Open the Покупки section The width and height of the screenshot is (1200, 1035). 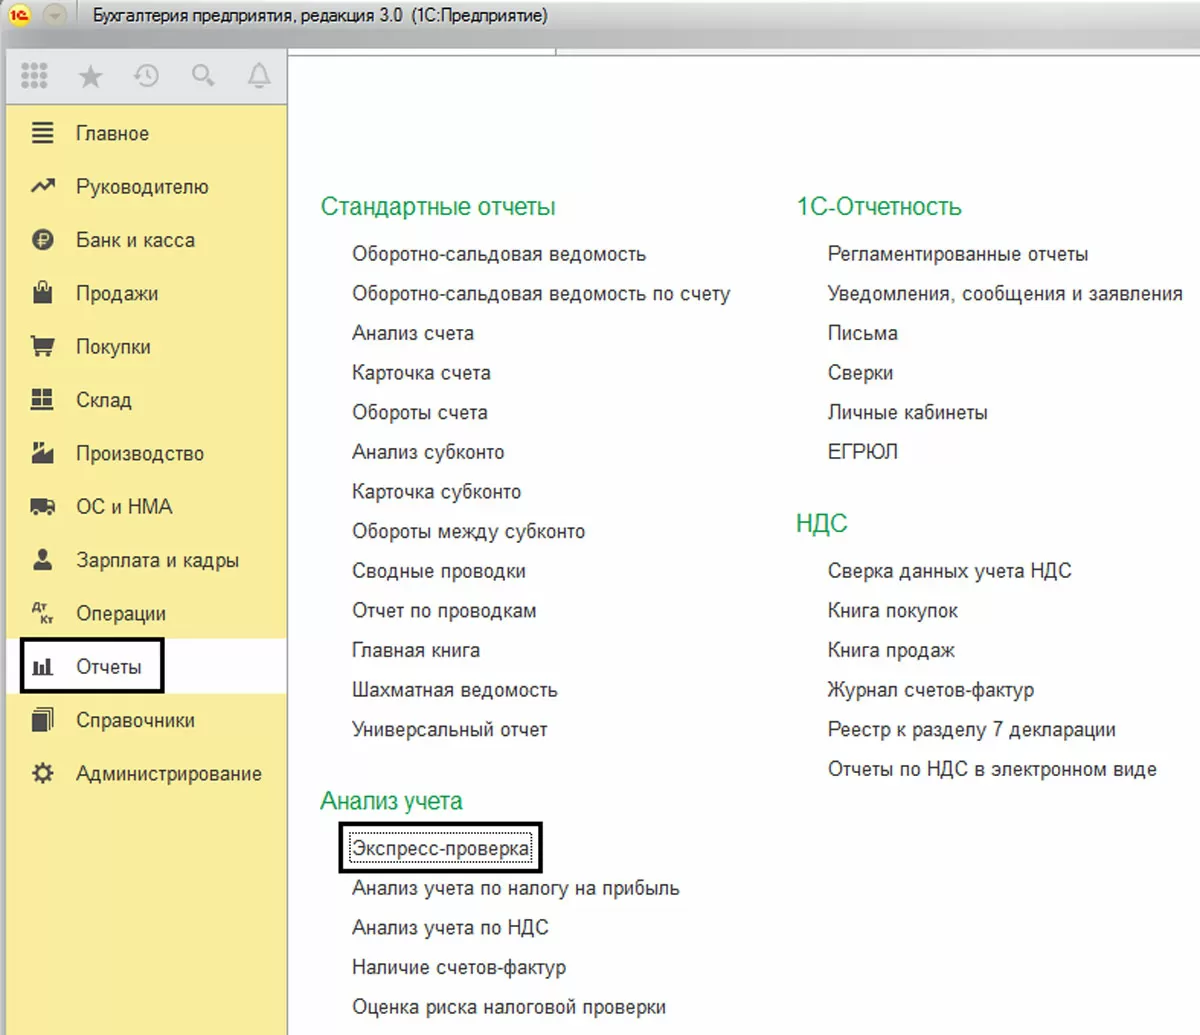[113, 347]
